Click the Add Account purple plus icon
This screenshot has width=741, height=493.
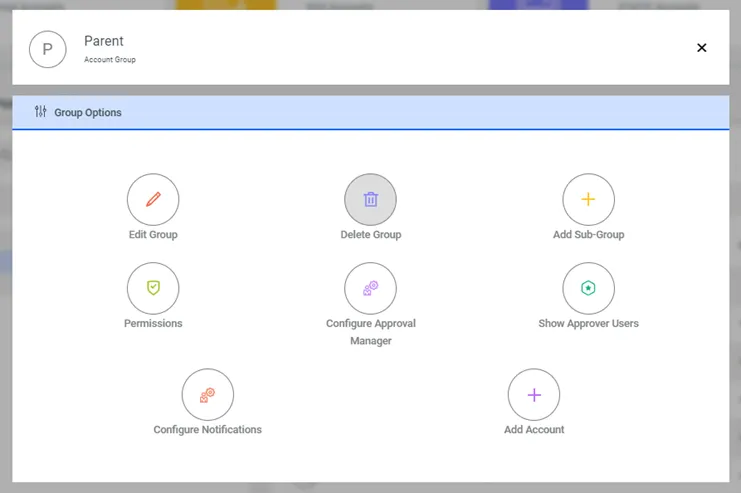coord(534,395)
